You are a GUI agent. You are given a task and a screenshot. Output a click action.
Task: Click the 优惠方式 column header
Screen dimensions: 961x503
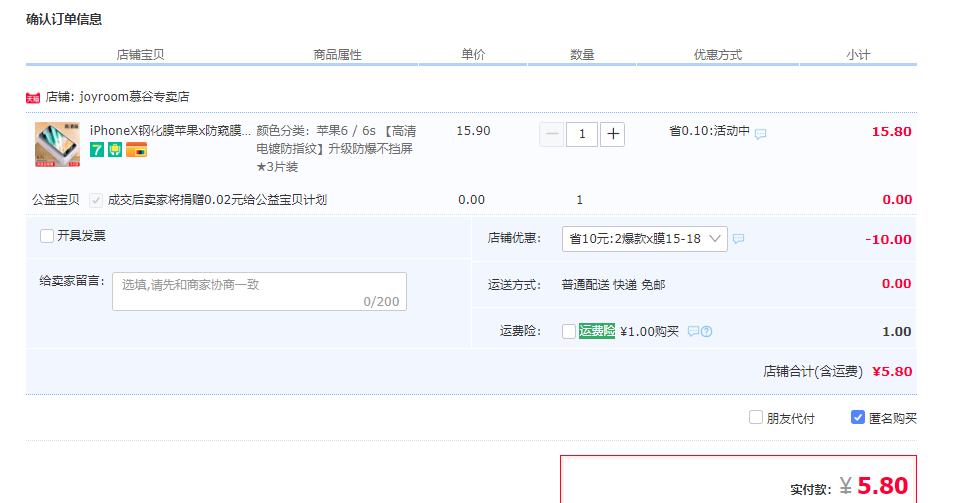coord(718,55)
